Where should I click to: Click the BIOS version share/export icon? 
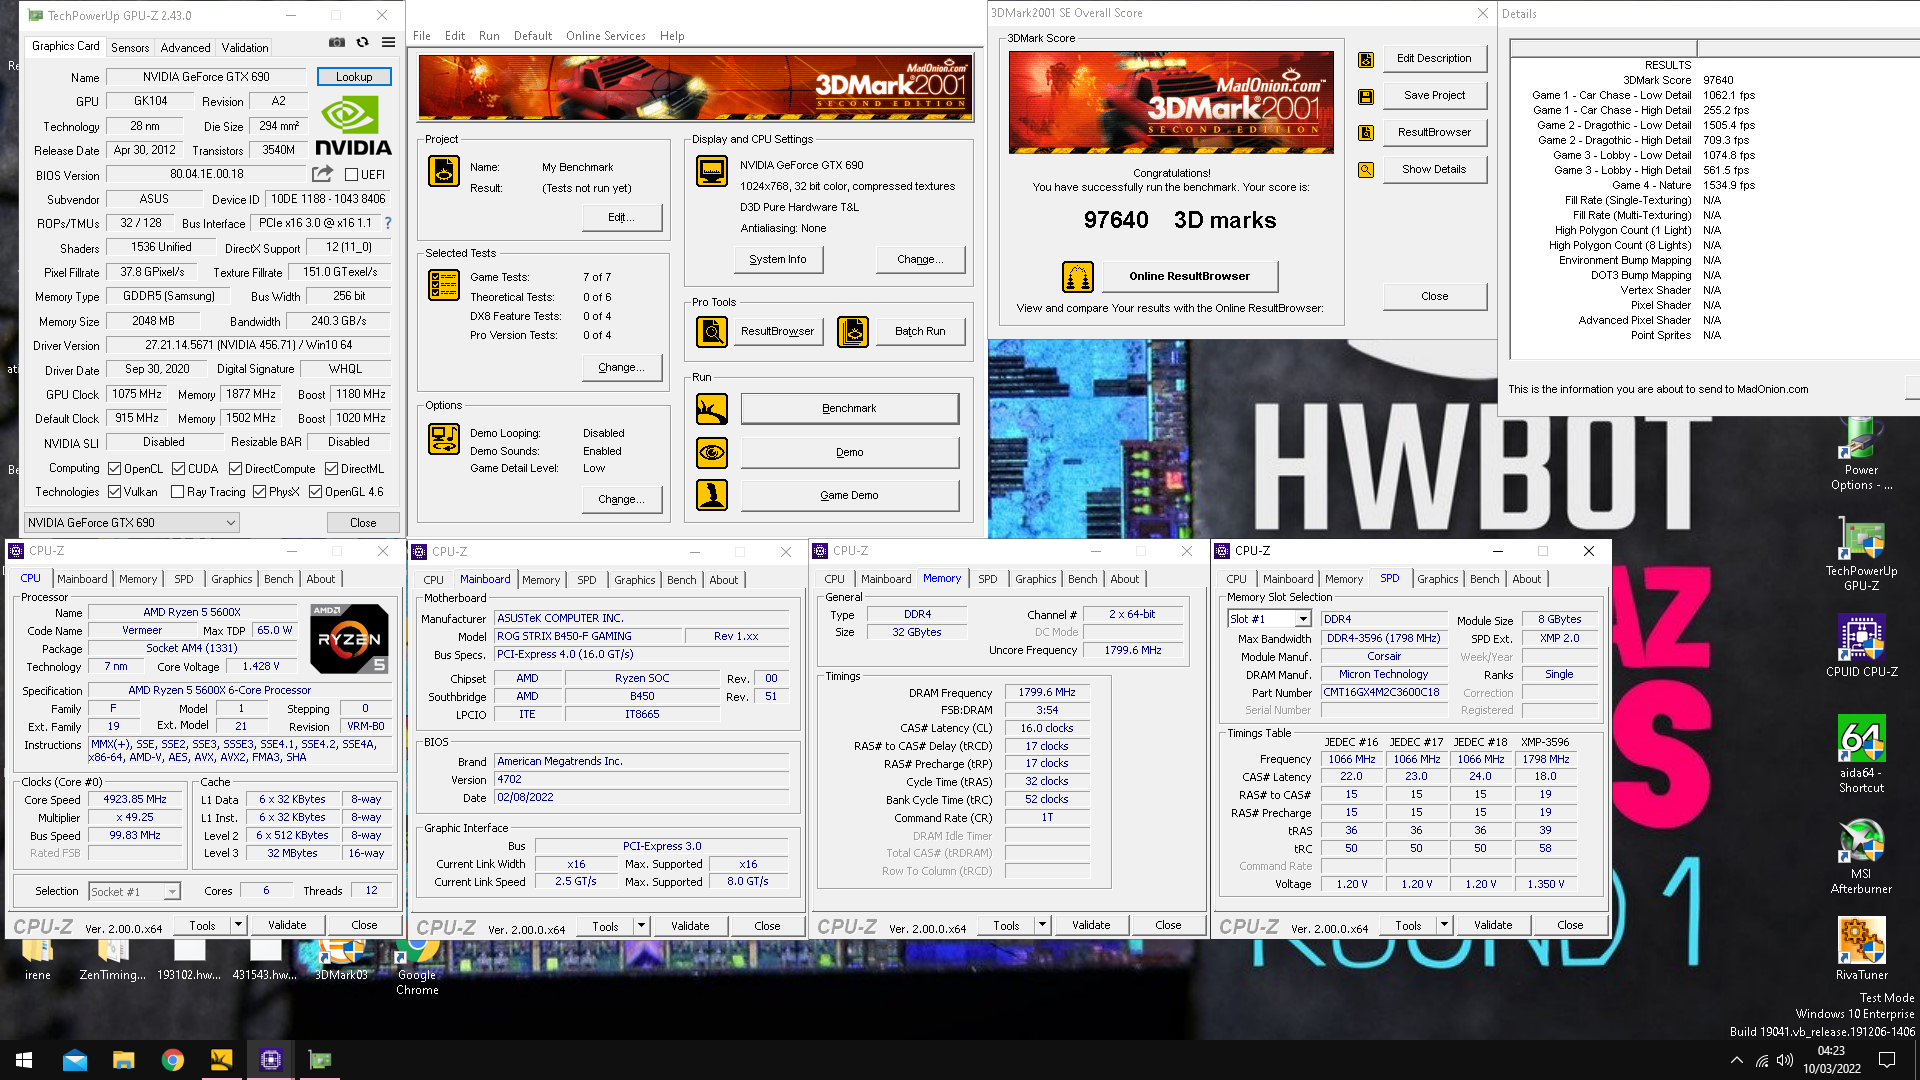coord(322,174)
